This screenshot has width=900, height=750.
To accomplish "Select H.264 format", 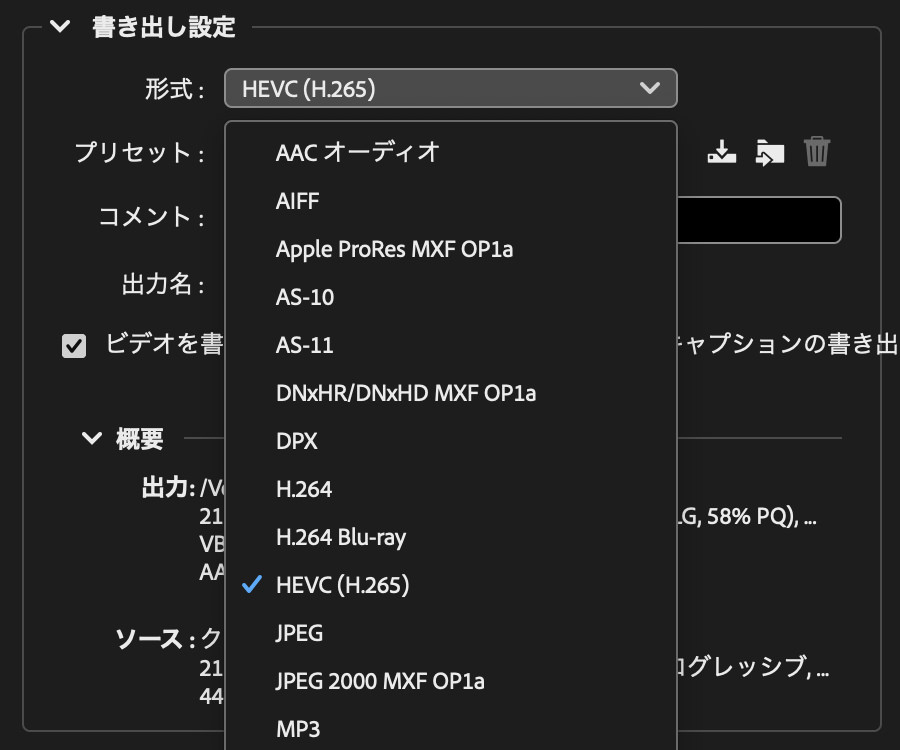I will click(x=303, y=489).
